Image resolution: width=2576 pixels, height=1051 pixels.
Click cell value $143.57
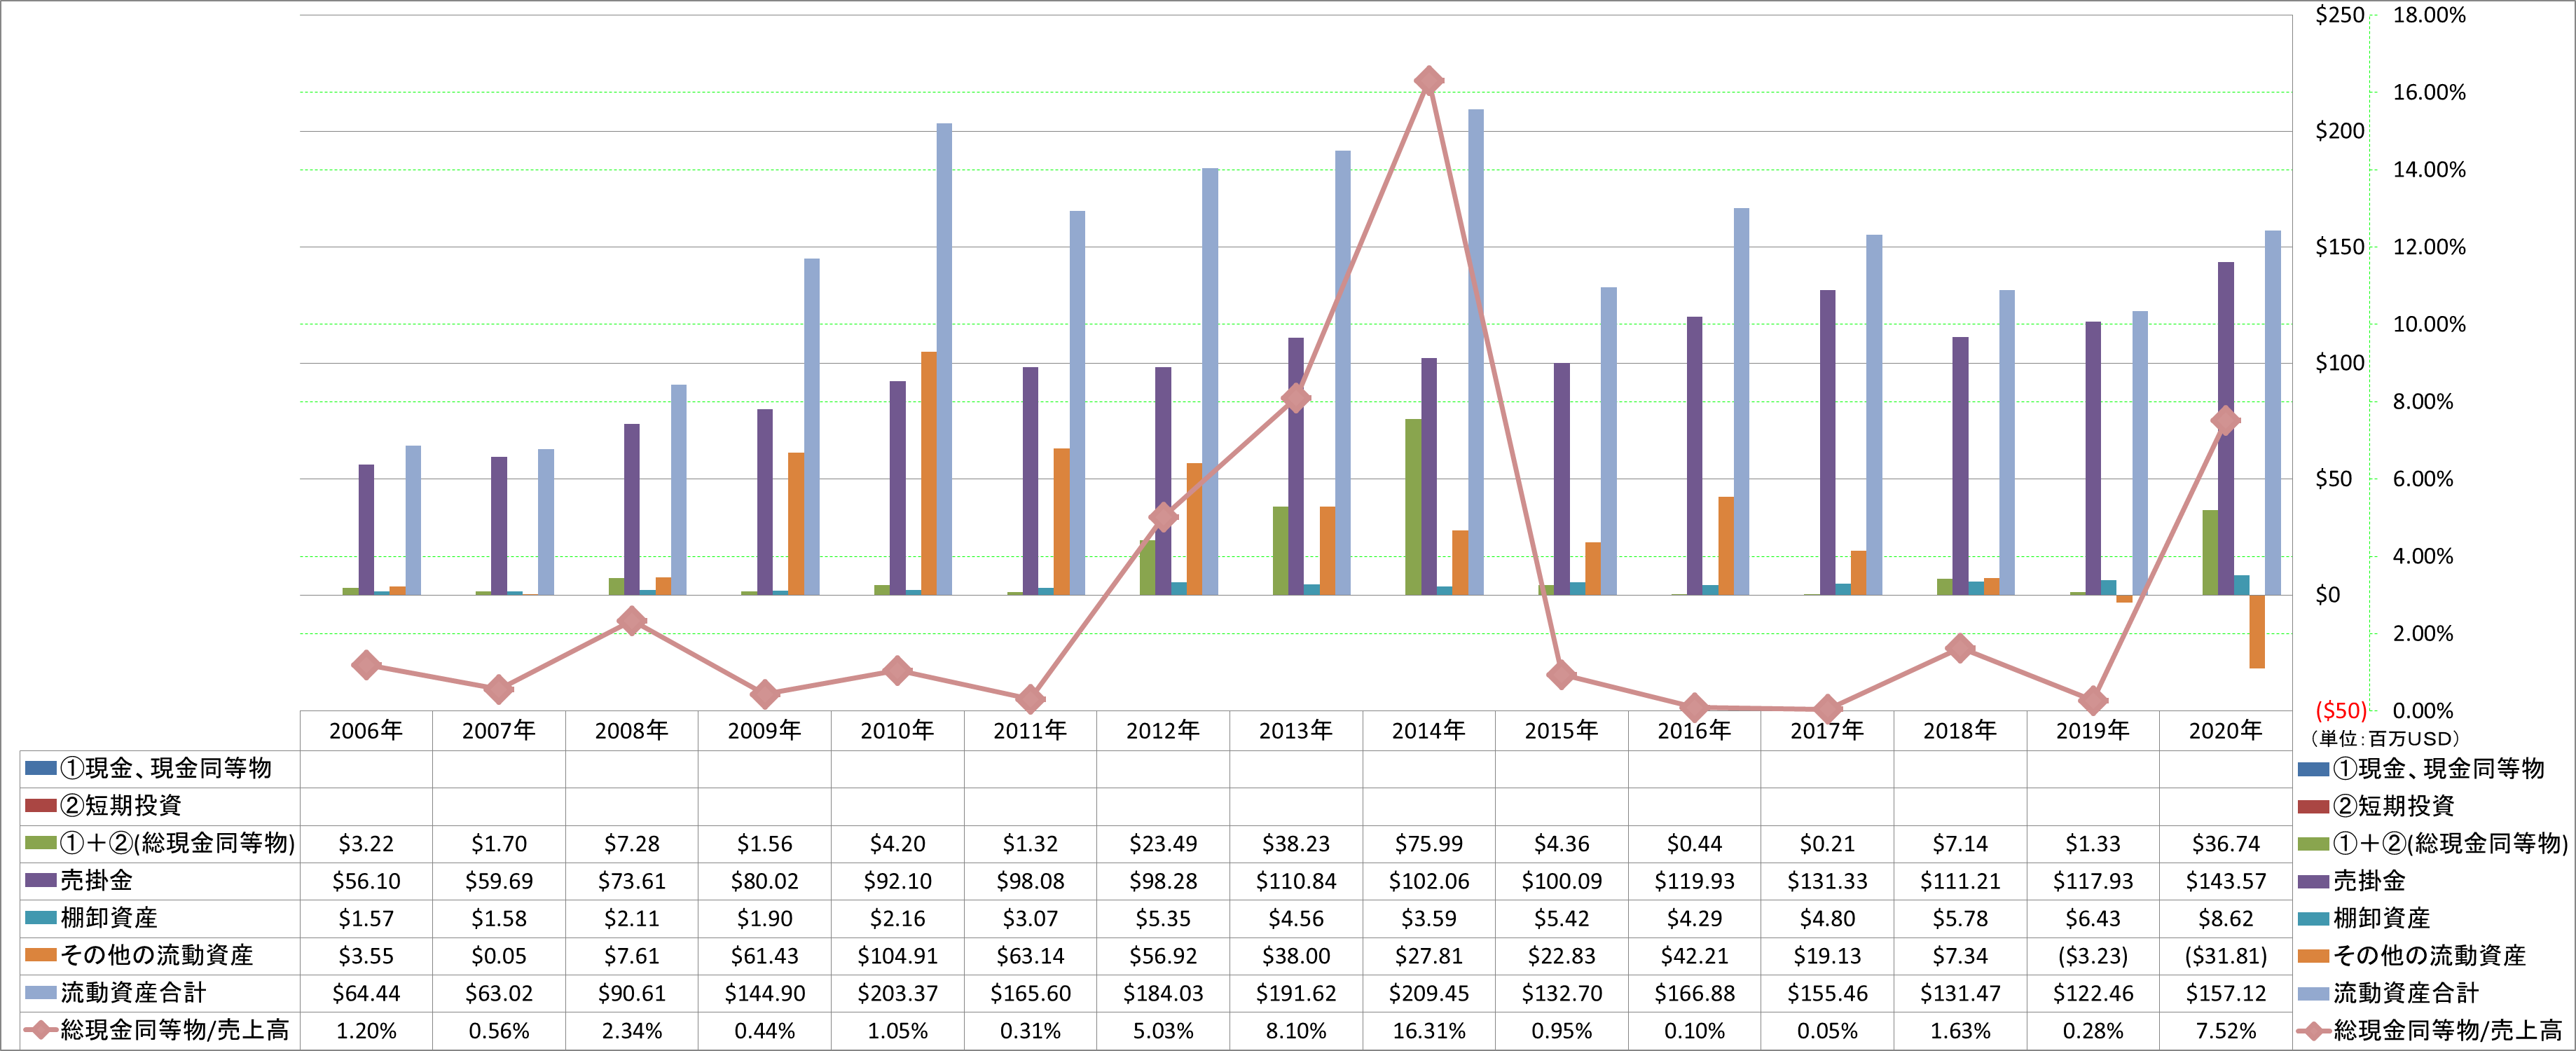coord(2225,881)
